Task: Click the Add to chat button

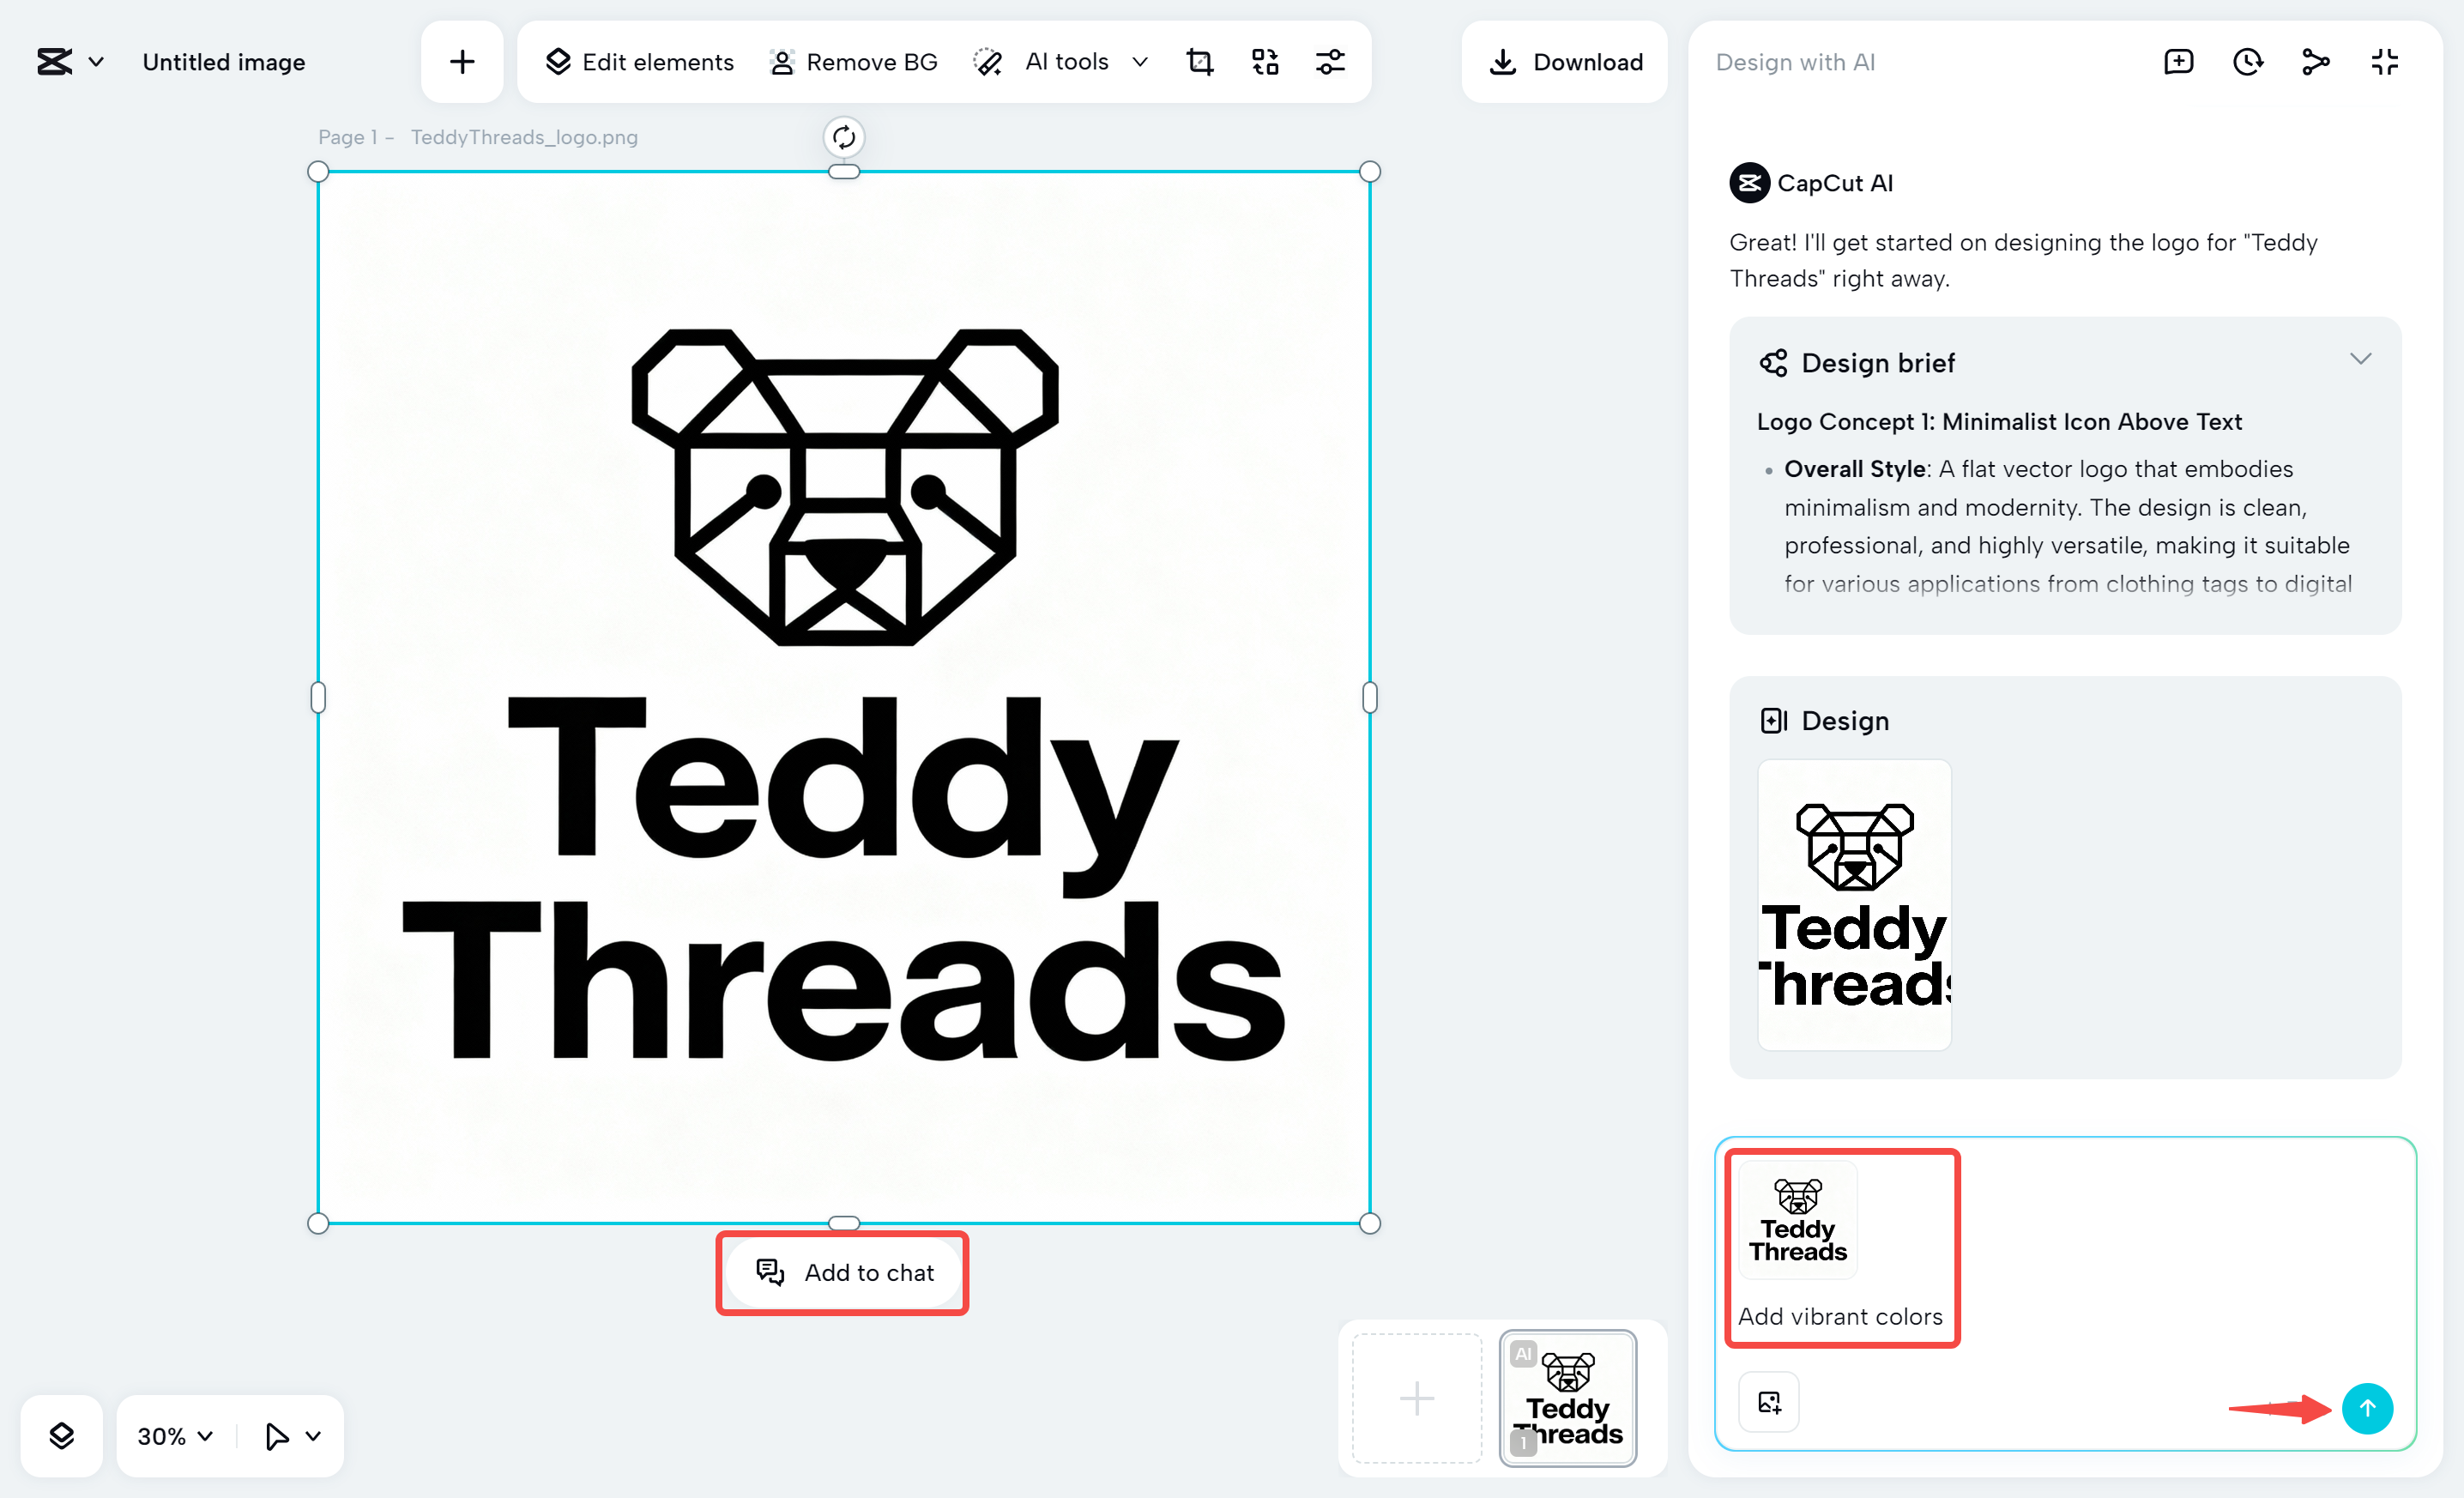Action: 843,1272
